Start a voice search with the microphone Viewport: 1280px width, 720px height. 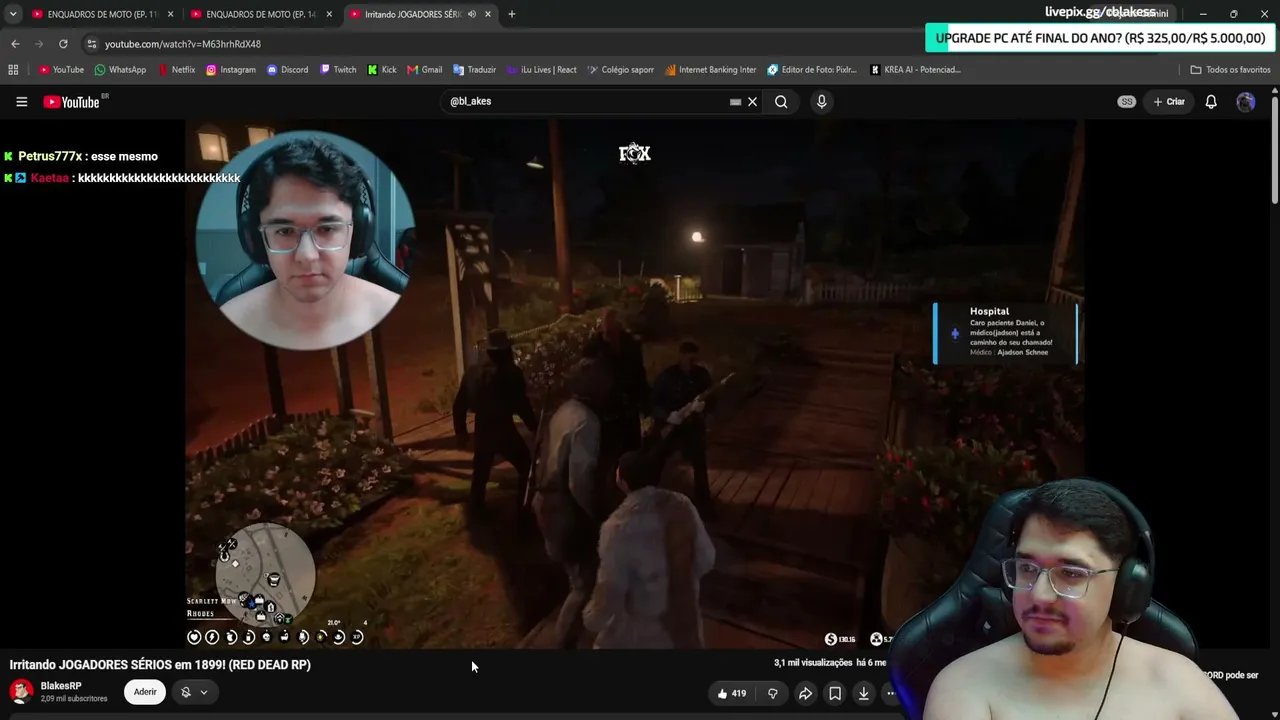tap(821, 101)
